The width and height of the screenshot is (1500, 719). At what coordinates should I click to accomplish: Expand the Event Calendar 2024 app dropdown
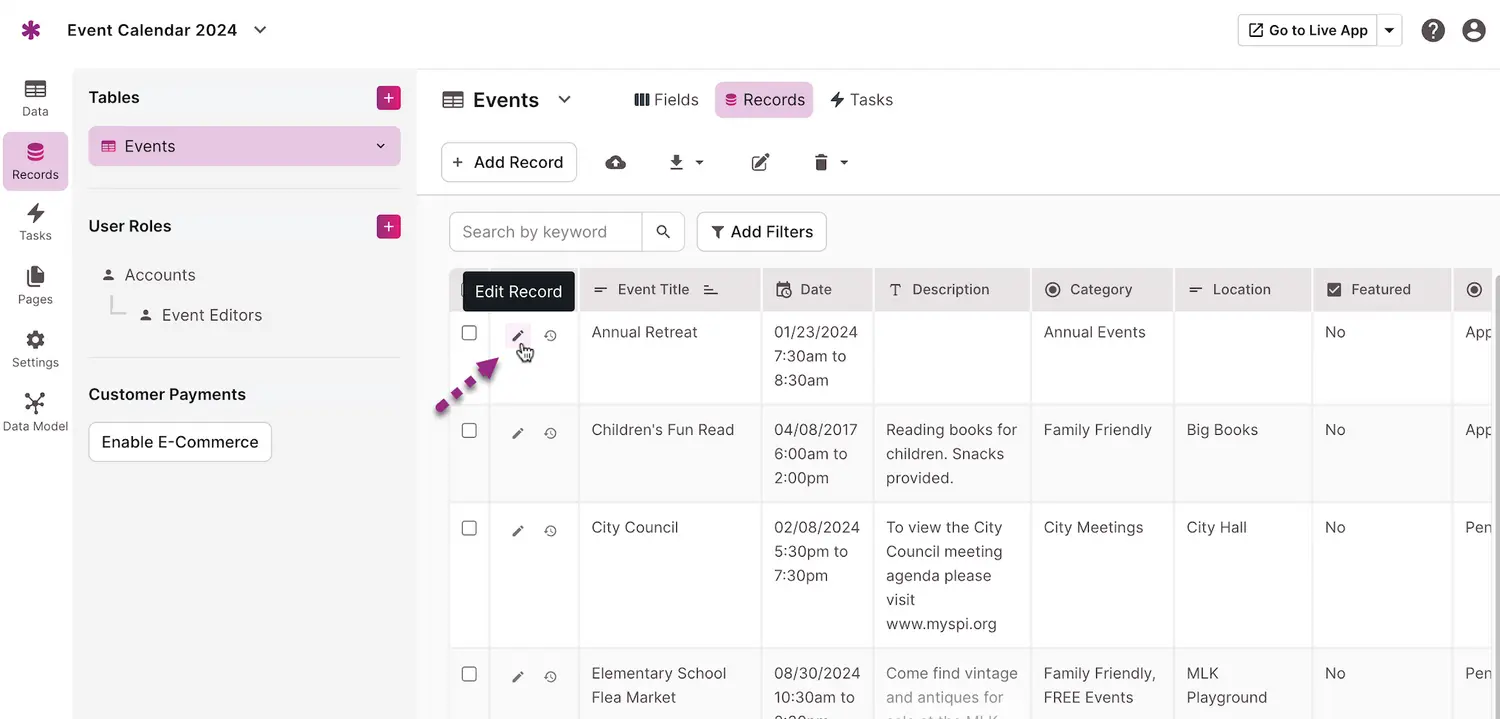[x=260, y=30]
